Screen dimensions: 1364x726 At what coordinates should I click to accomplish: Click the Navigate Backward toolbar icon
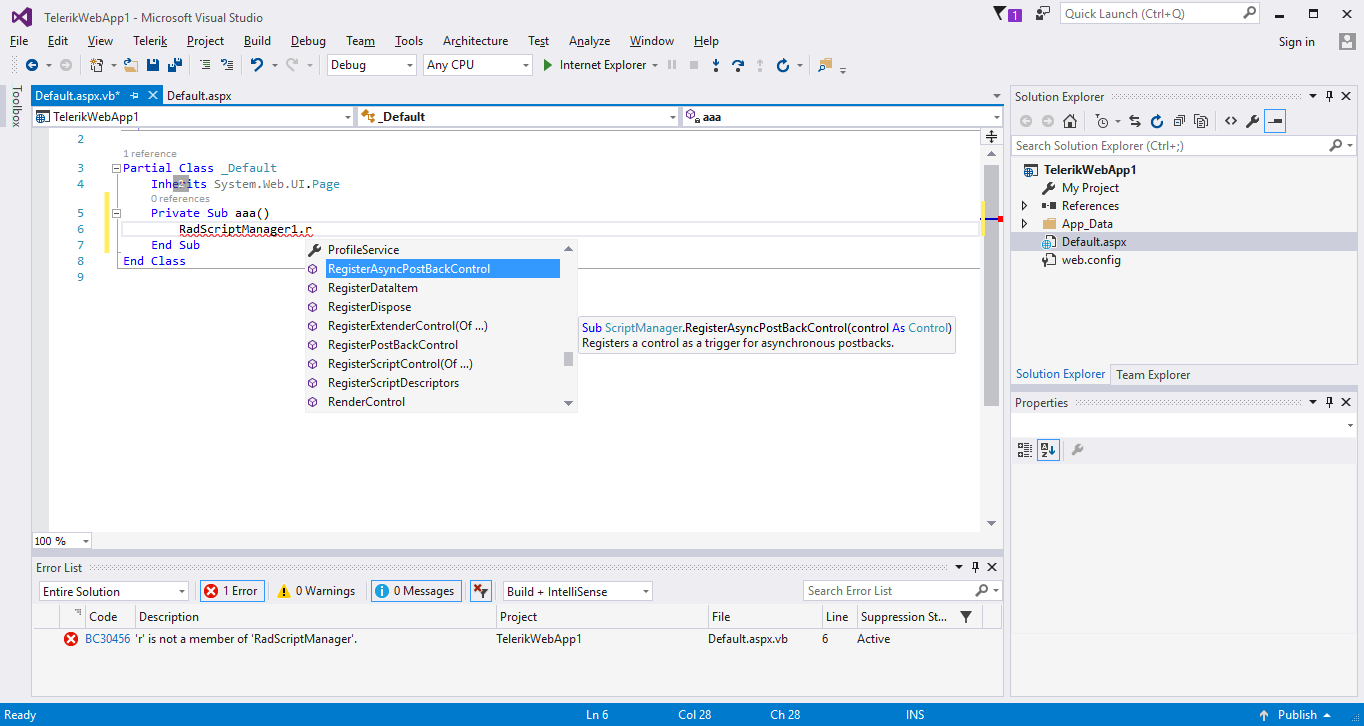(32, 65)
